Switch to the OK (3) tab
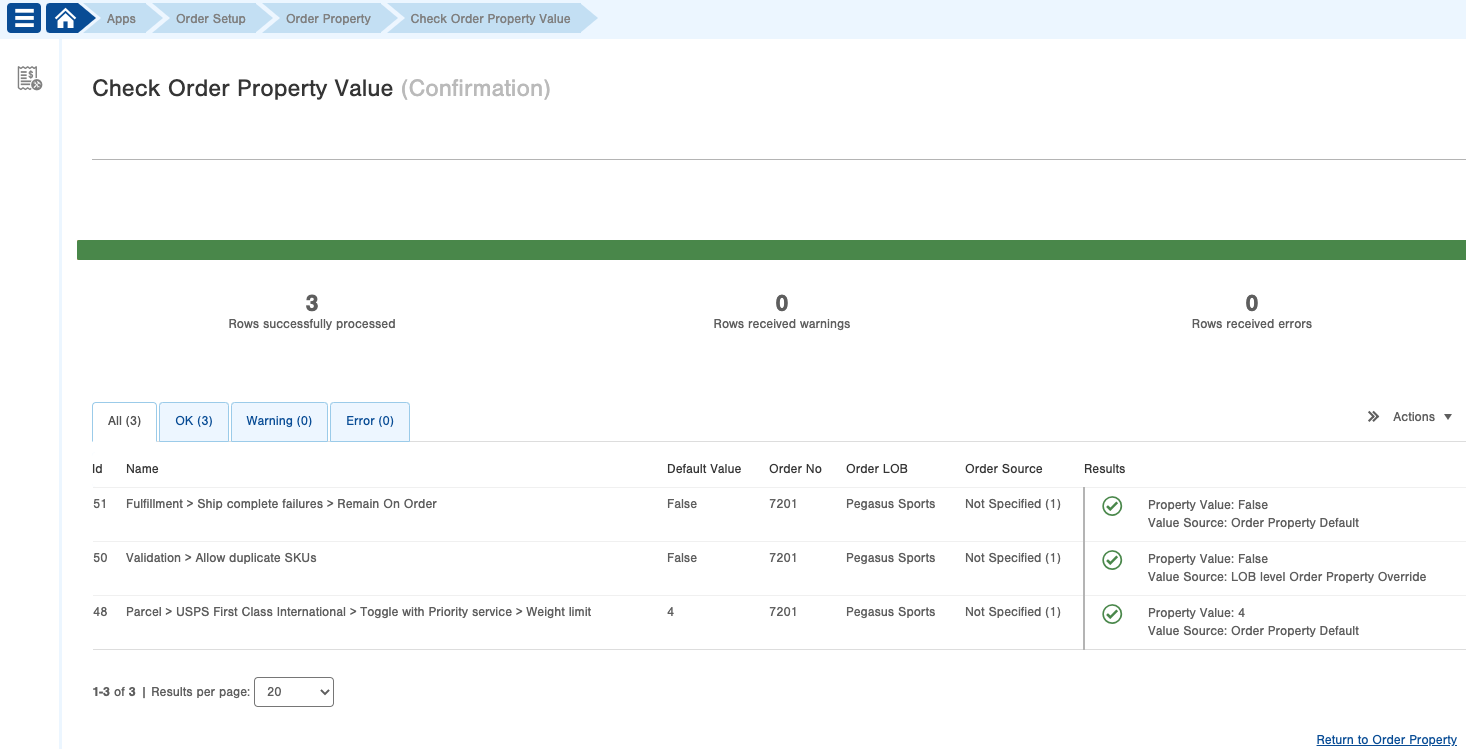 [x=194, y=421]
